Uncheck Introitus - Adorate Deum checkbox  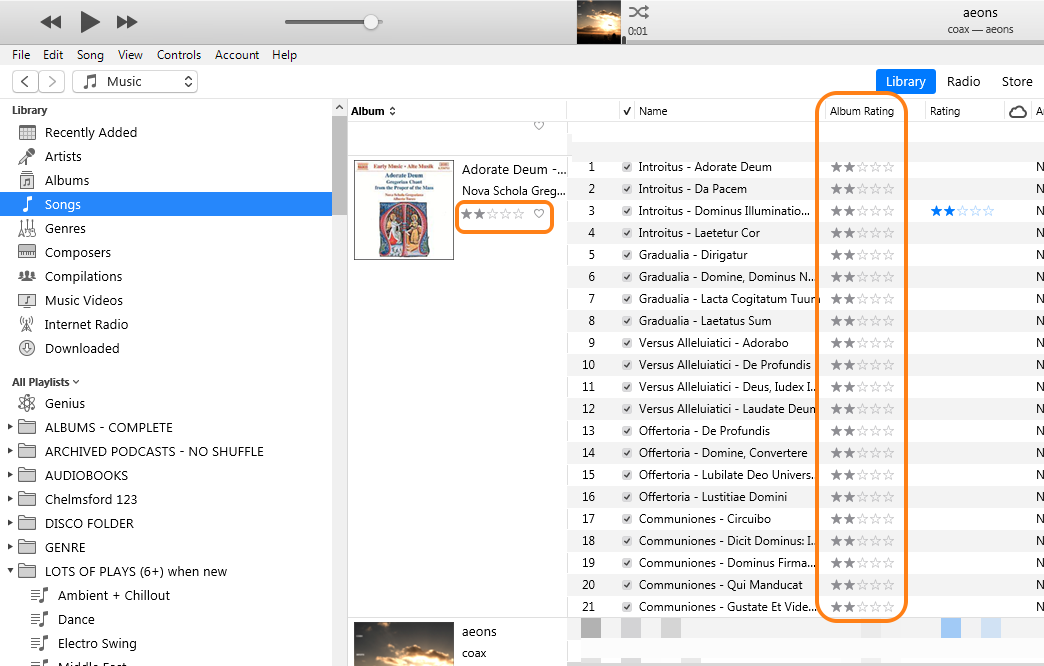click(627, 167)
